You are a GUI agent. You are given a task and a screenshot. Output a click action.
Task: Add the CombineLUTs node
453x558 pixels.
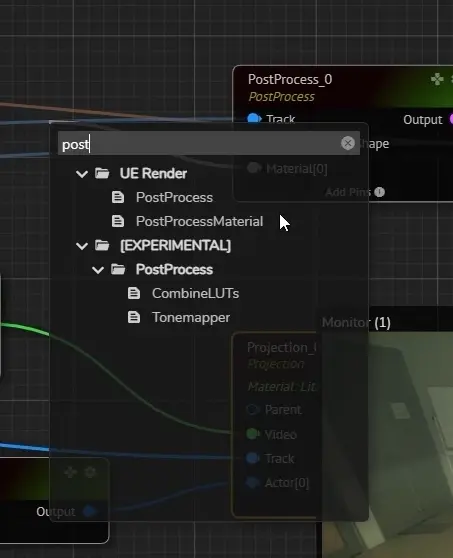(195, 294)
